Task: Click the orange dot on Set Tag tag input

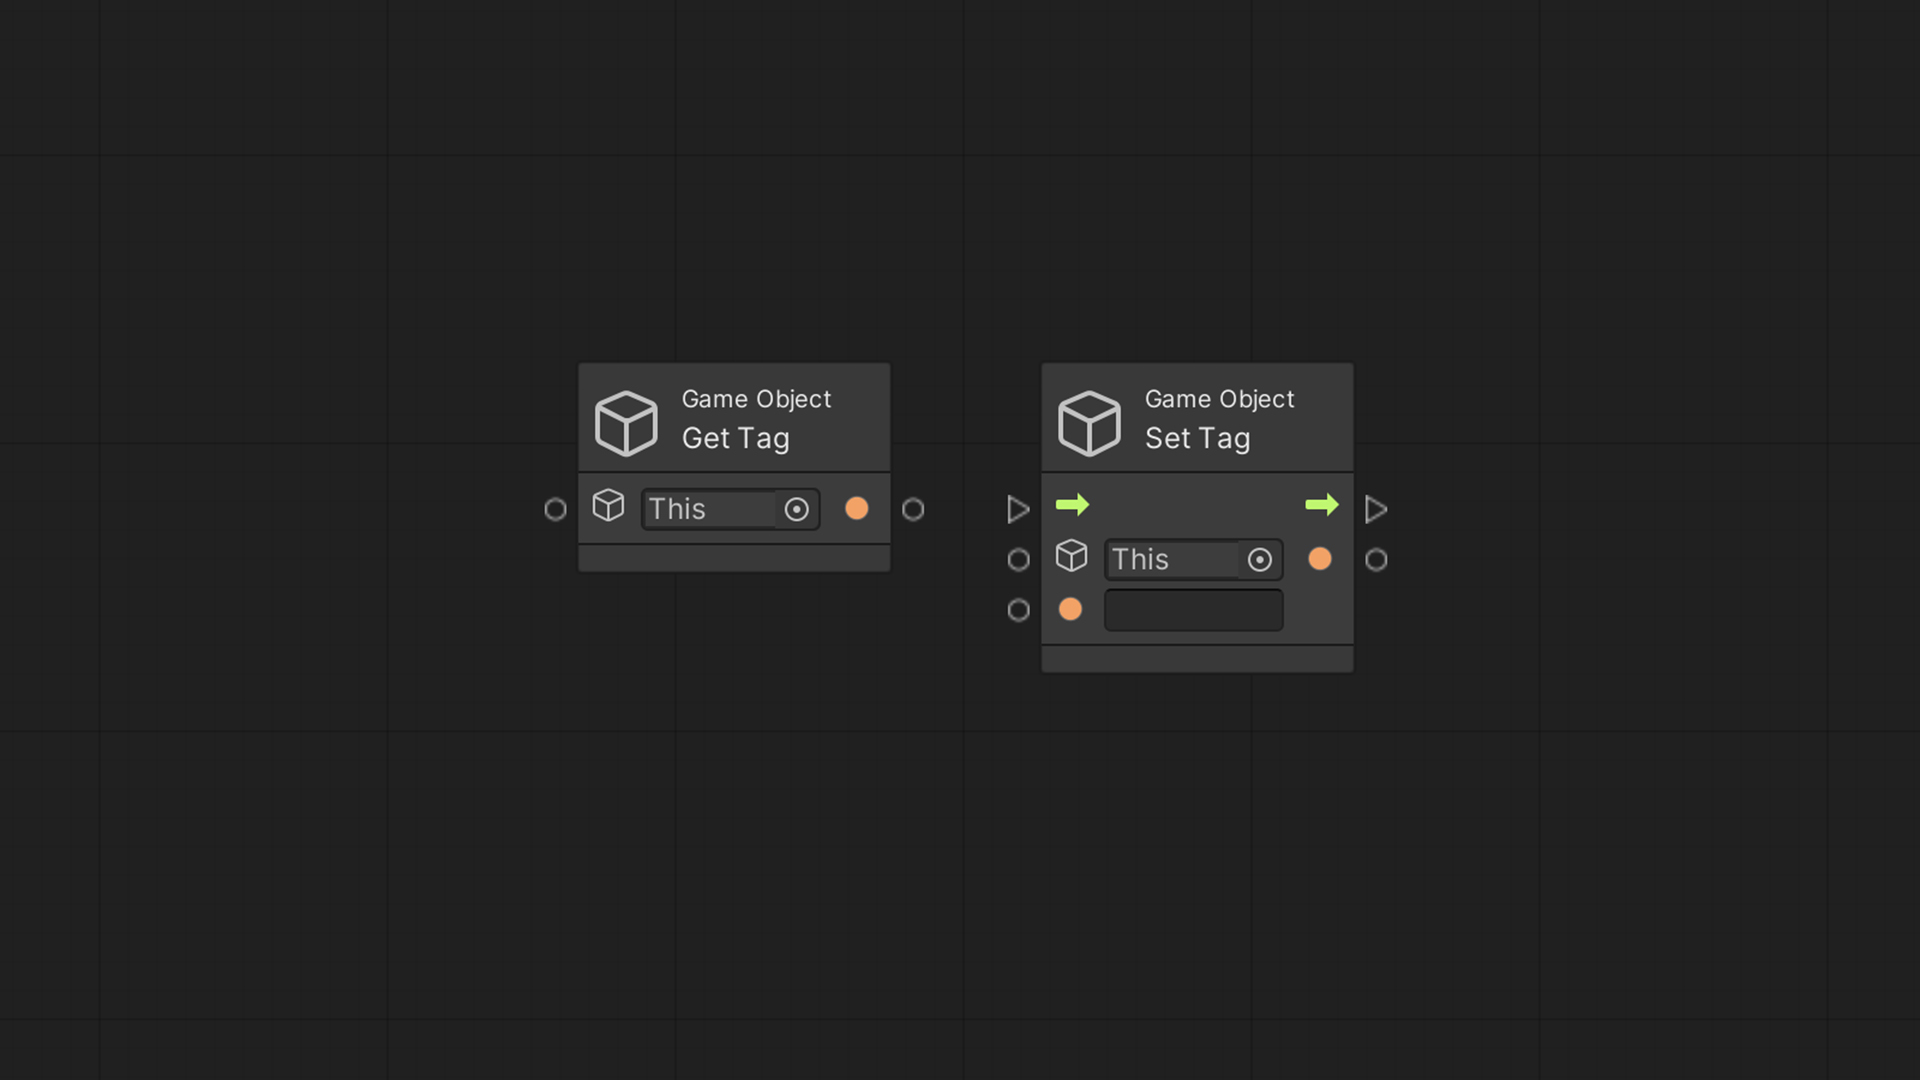Action: pyautogui.click(x=1072, y=608)
